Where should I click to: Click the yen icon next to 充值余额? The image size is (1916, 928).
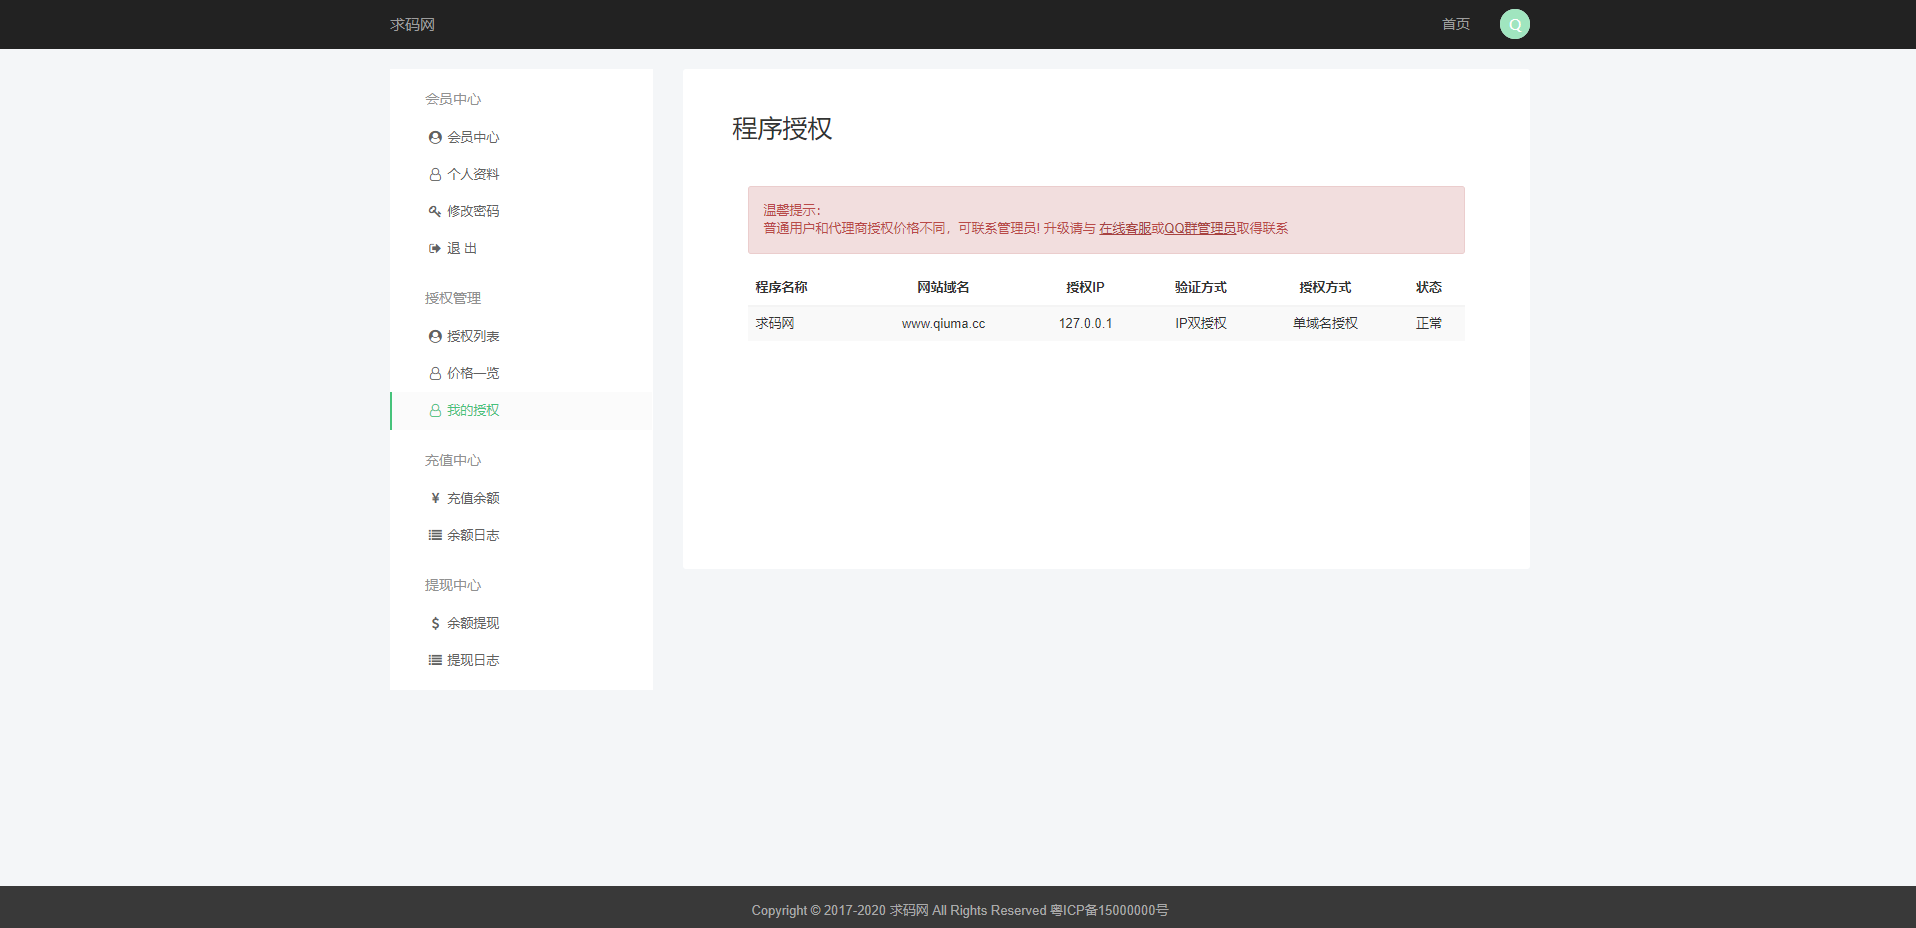(x=435, y=498)
